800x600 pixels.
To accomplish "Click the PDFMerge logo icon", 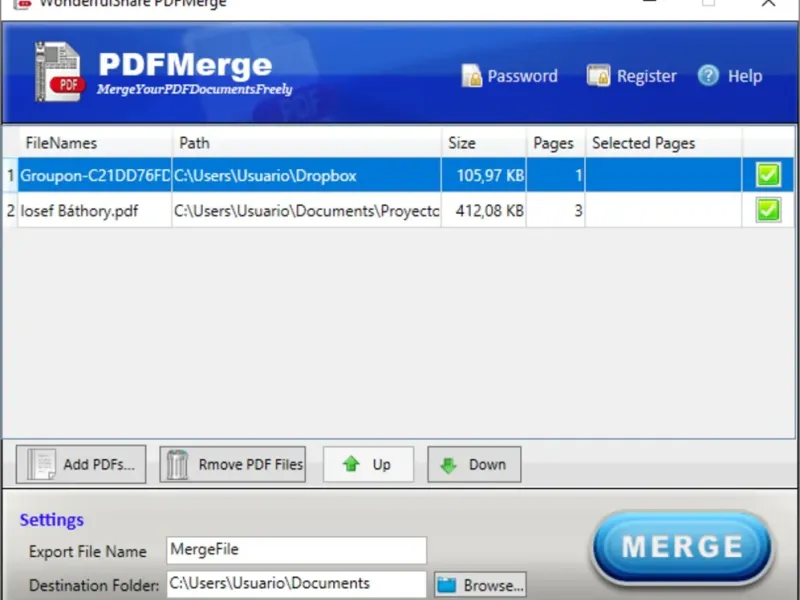I will click(59, 72).
